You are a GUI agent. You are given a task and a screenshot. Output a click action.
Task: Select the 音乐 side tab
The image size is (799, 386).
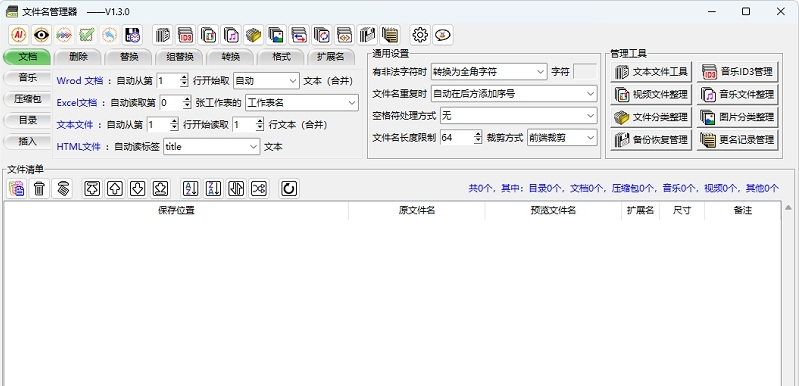[28, 78]
